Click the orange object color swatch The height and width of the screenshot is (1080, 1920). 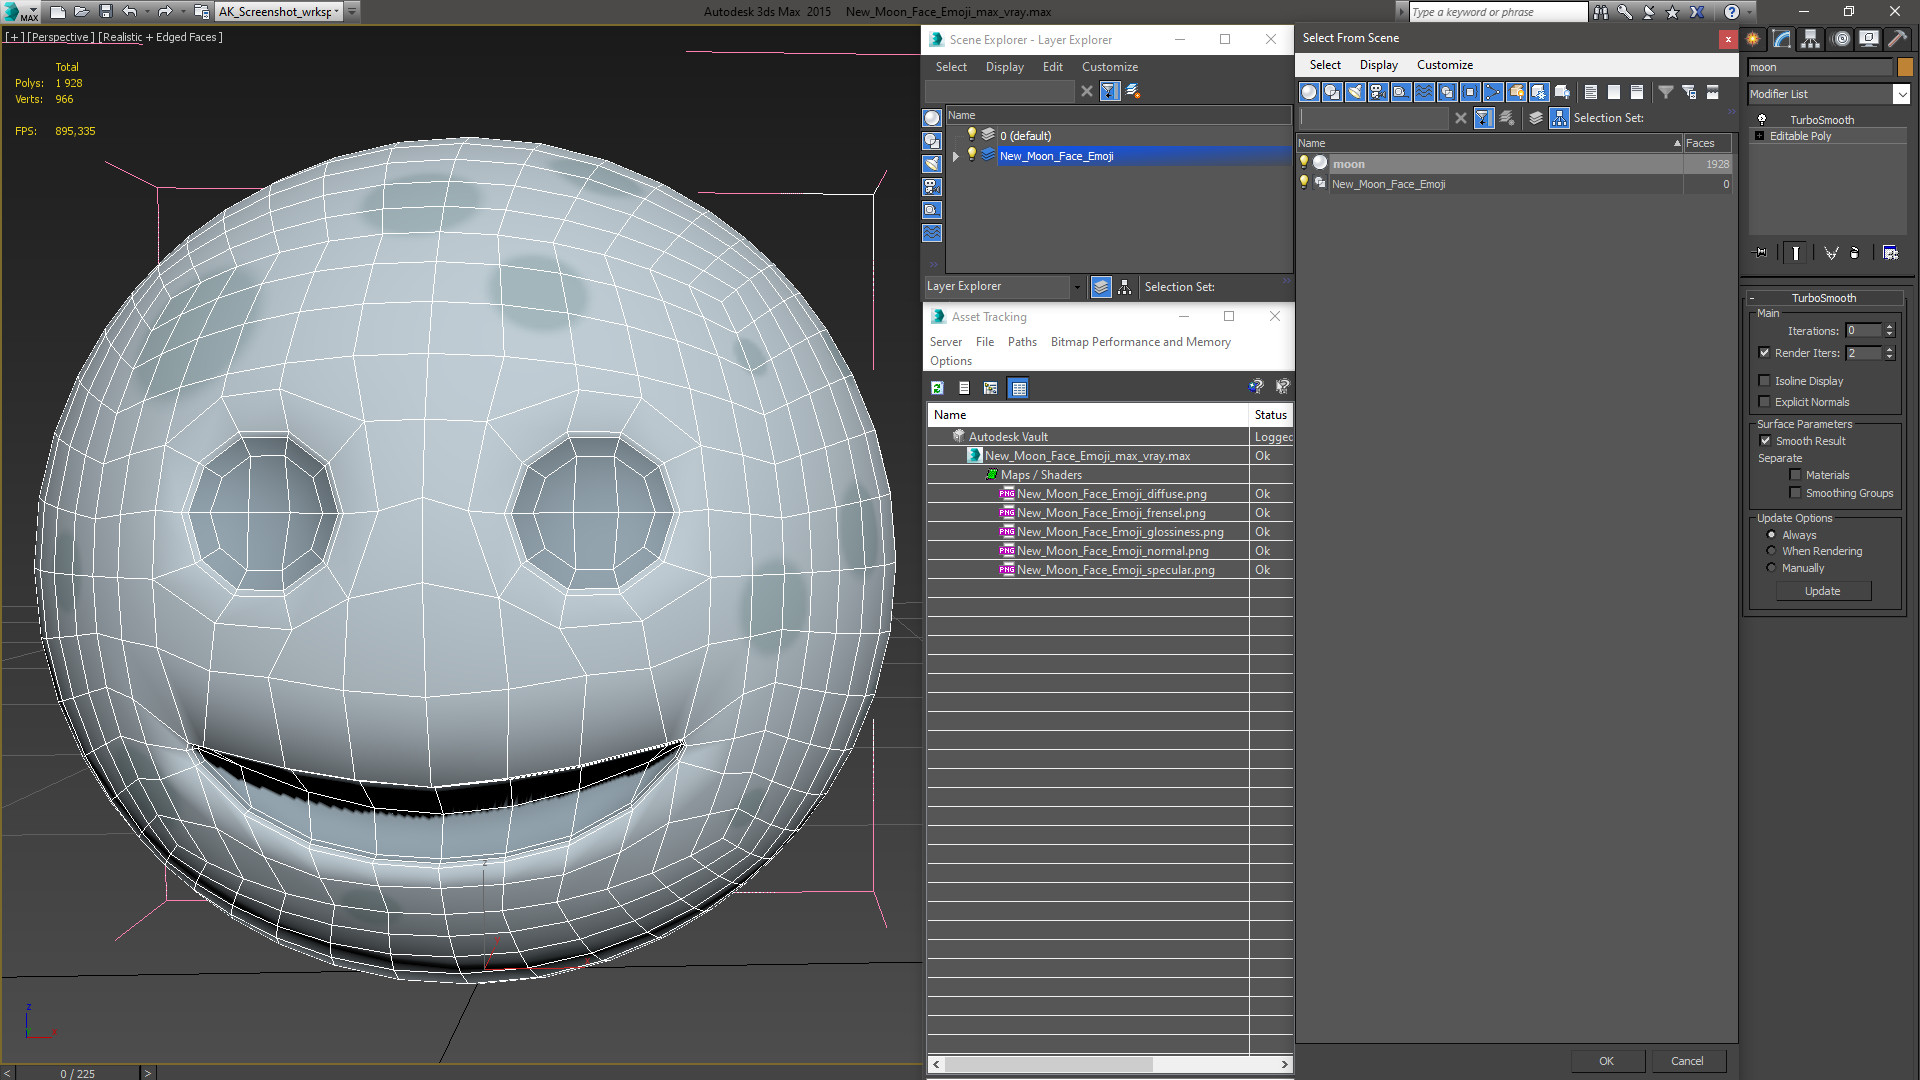1905,67
